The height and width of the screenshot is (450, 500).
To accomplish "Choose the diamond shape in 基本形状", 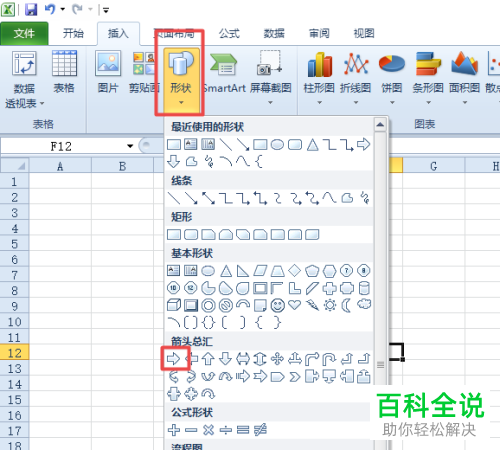I will (295, 270).
